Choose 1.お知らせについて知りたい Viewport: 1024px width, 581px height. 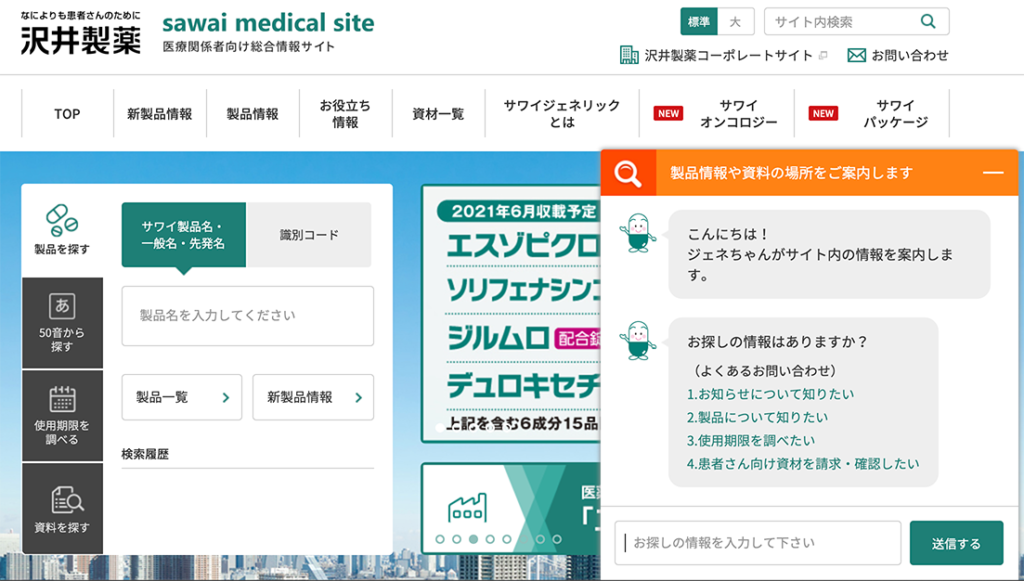[770, 394]
